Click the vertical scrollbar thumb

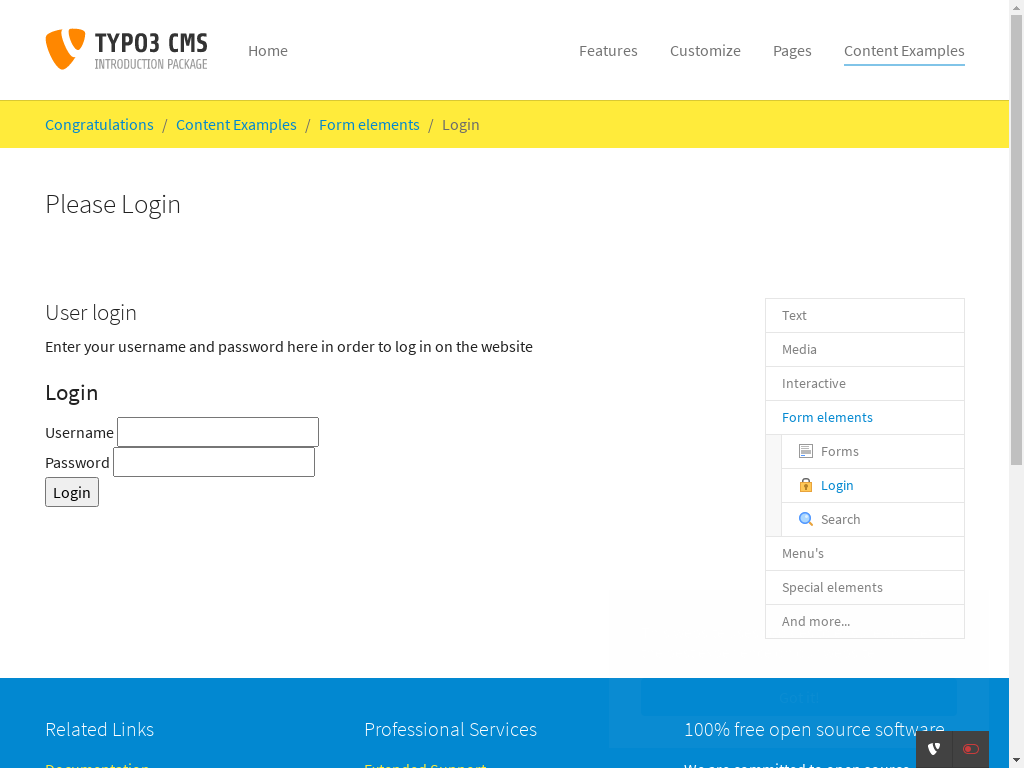(x=1016, y=240)
